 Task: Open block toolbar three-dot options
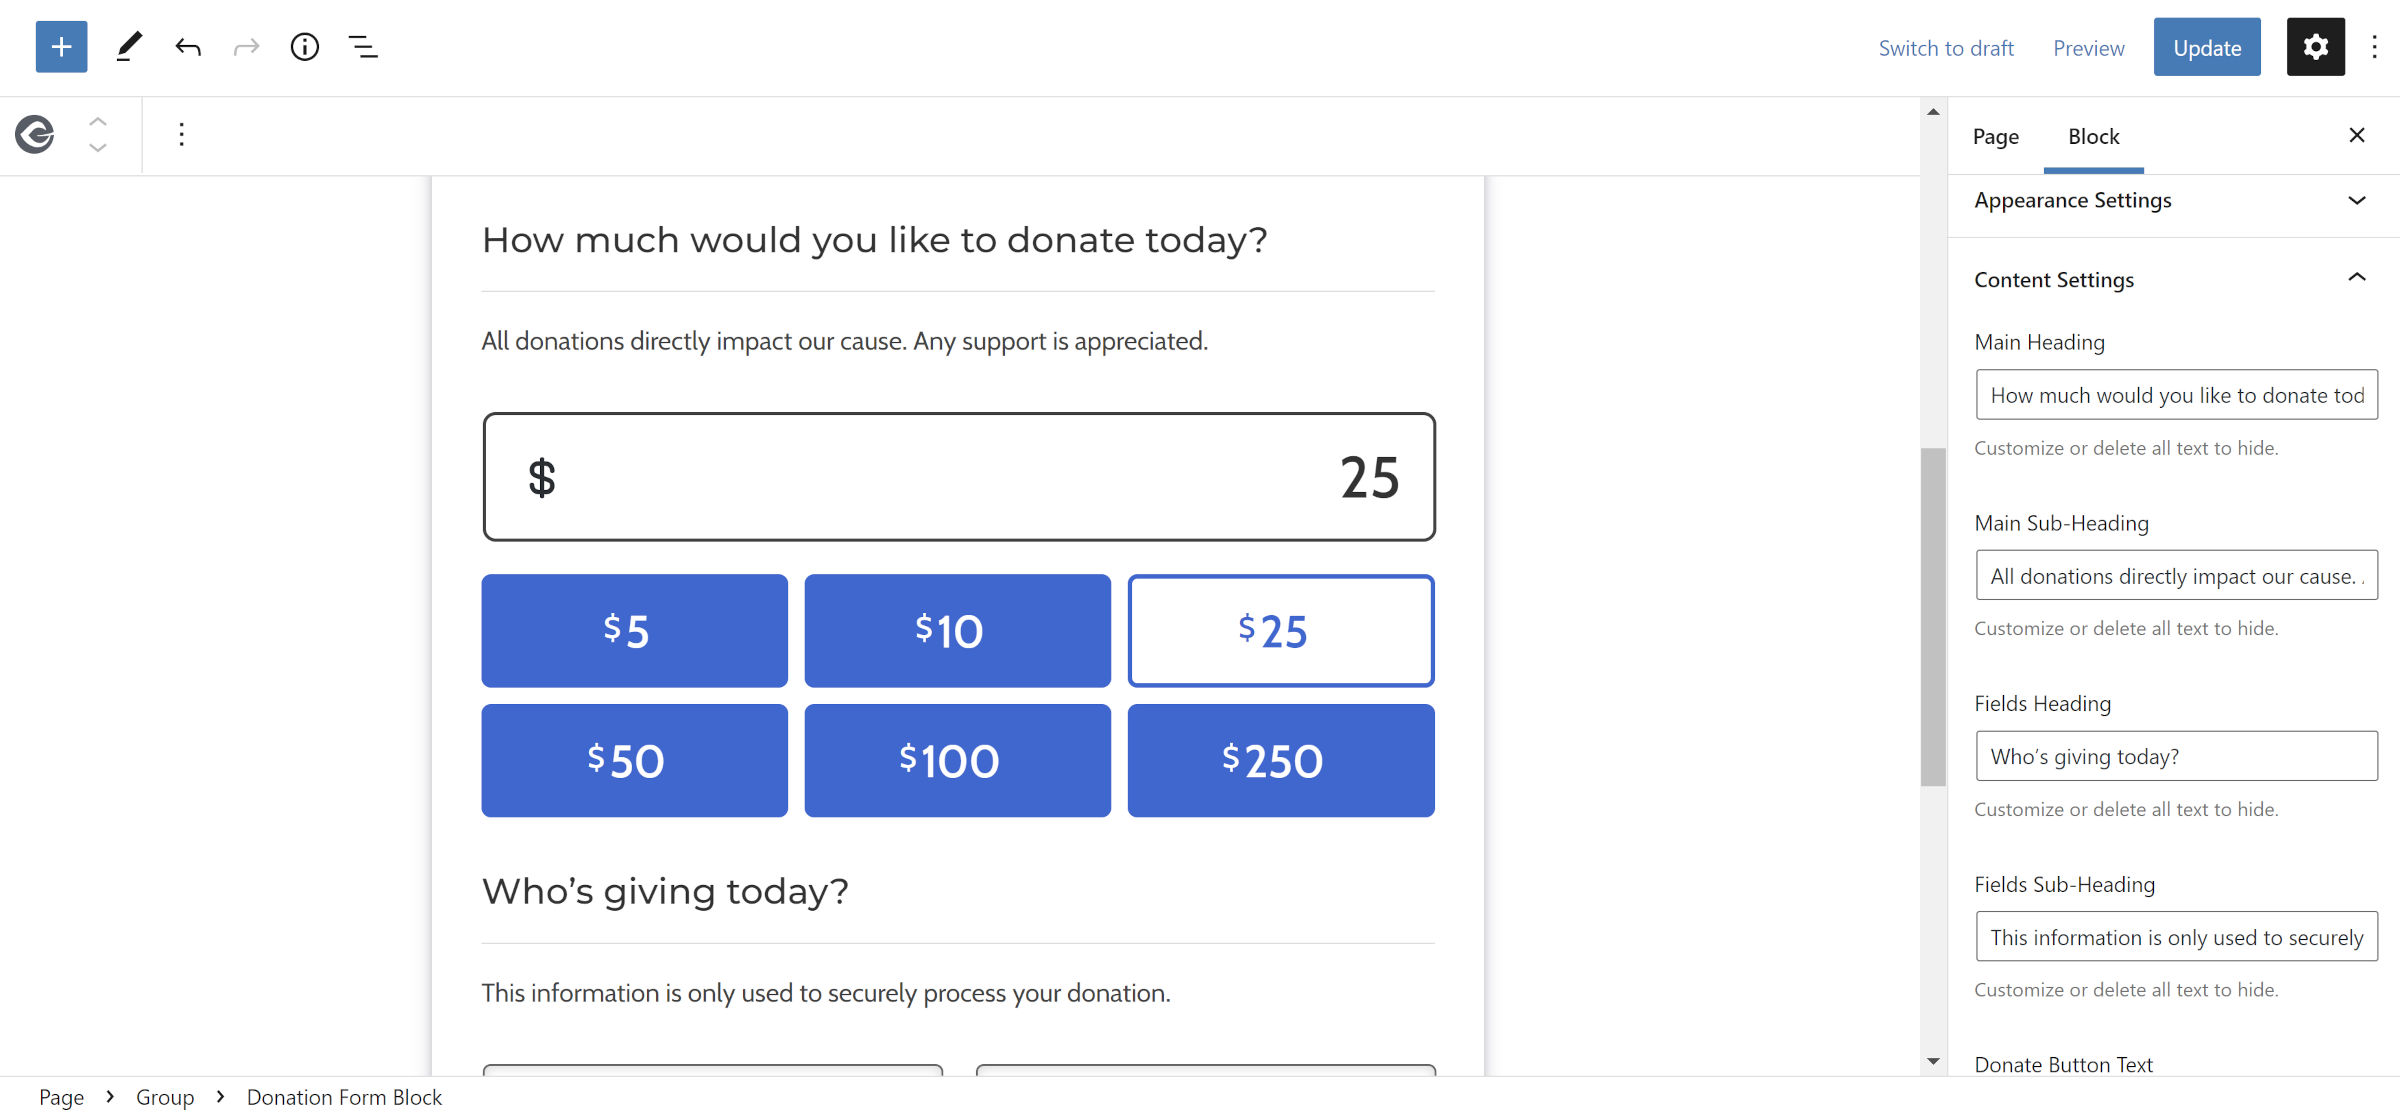point(181,134)
